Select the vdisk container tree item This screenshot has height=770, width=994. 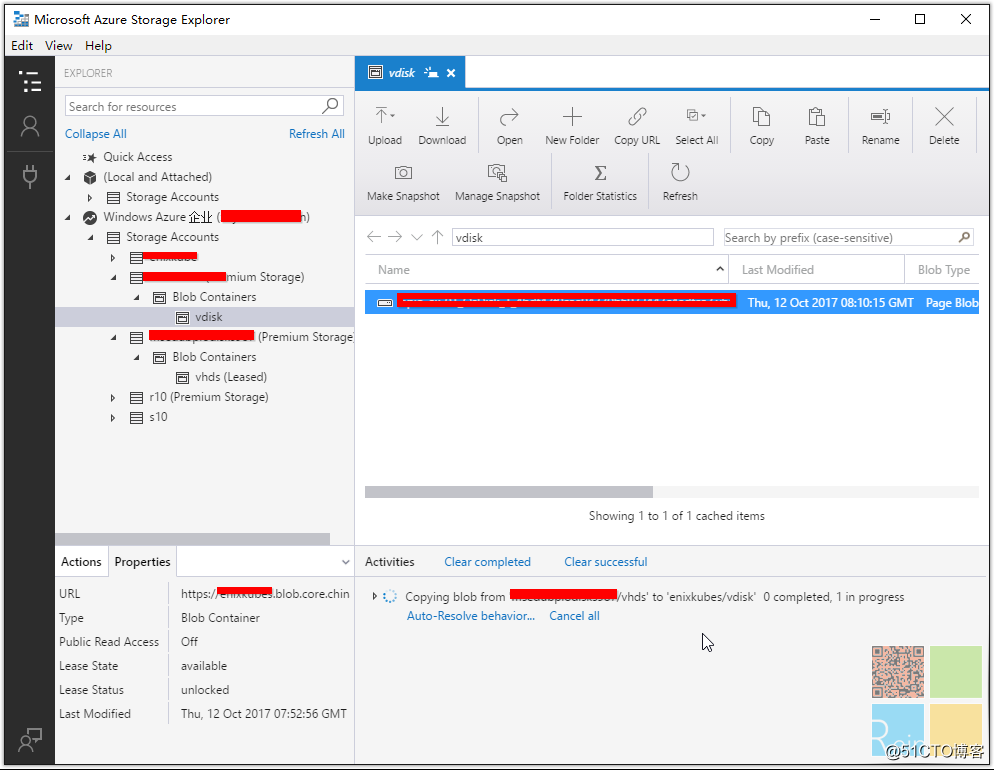(204, 317)
